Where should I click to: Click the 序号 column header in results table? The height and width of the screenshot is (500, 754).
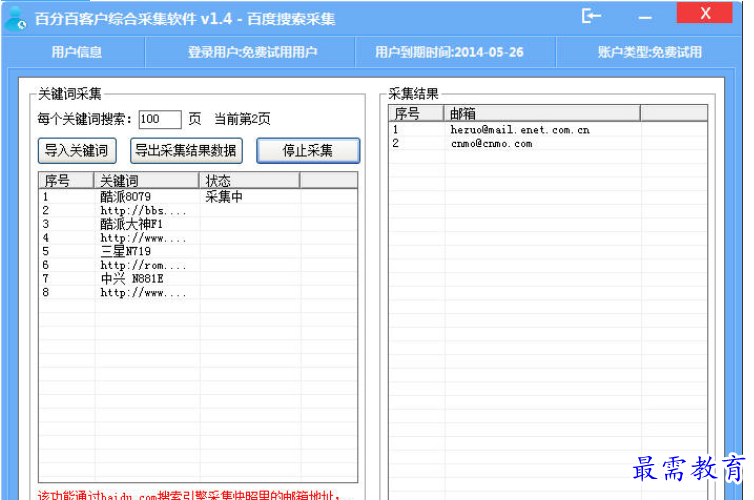point(416,113)
